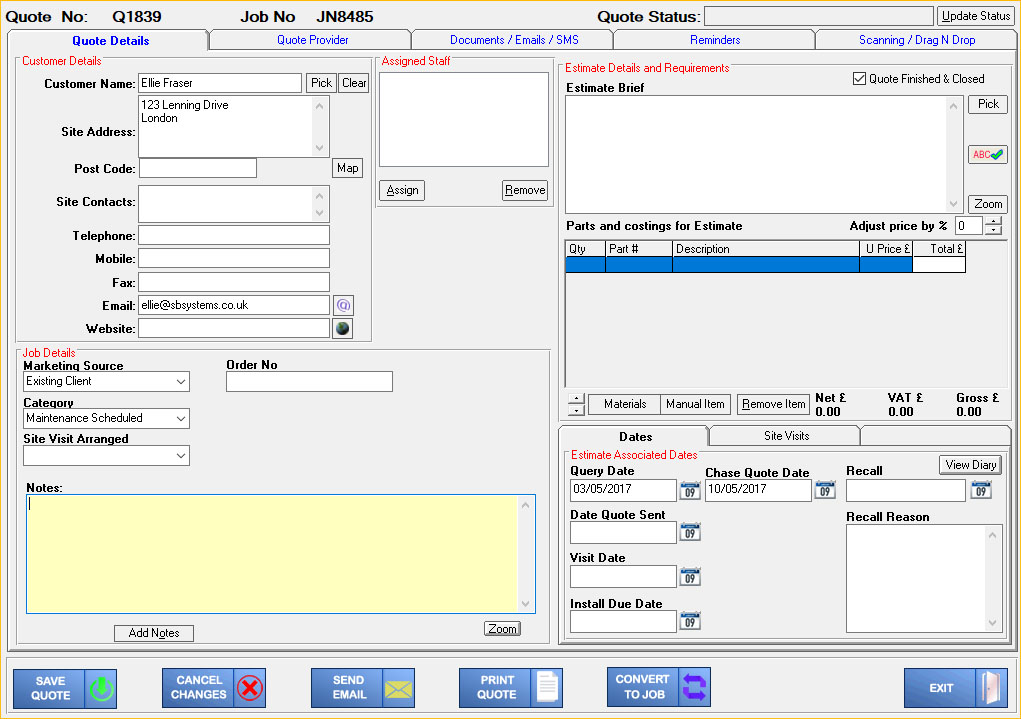The image size is (1021, 719).
Task: Click the email @ icon beside Email field
Action: point(343,305)
